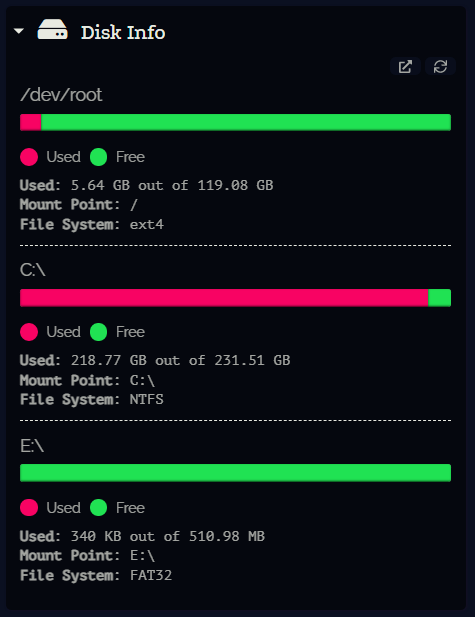Select the /dev/root disk title
The width and height of the screenshot is (475, 617).
point(61,95)
